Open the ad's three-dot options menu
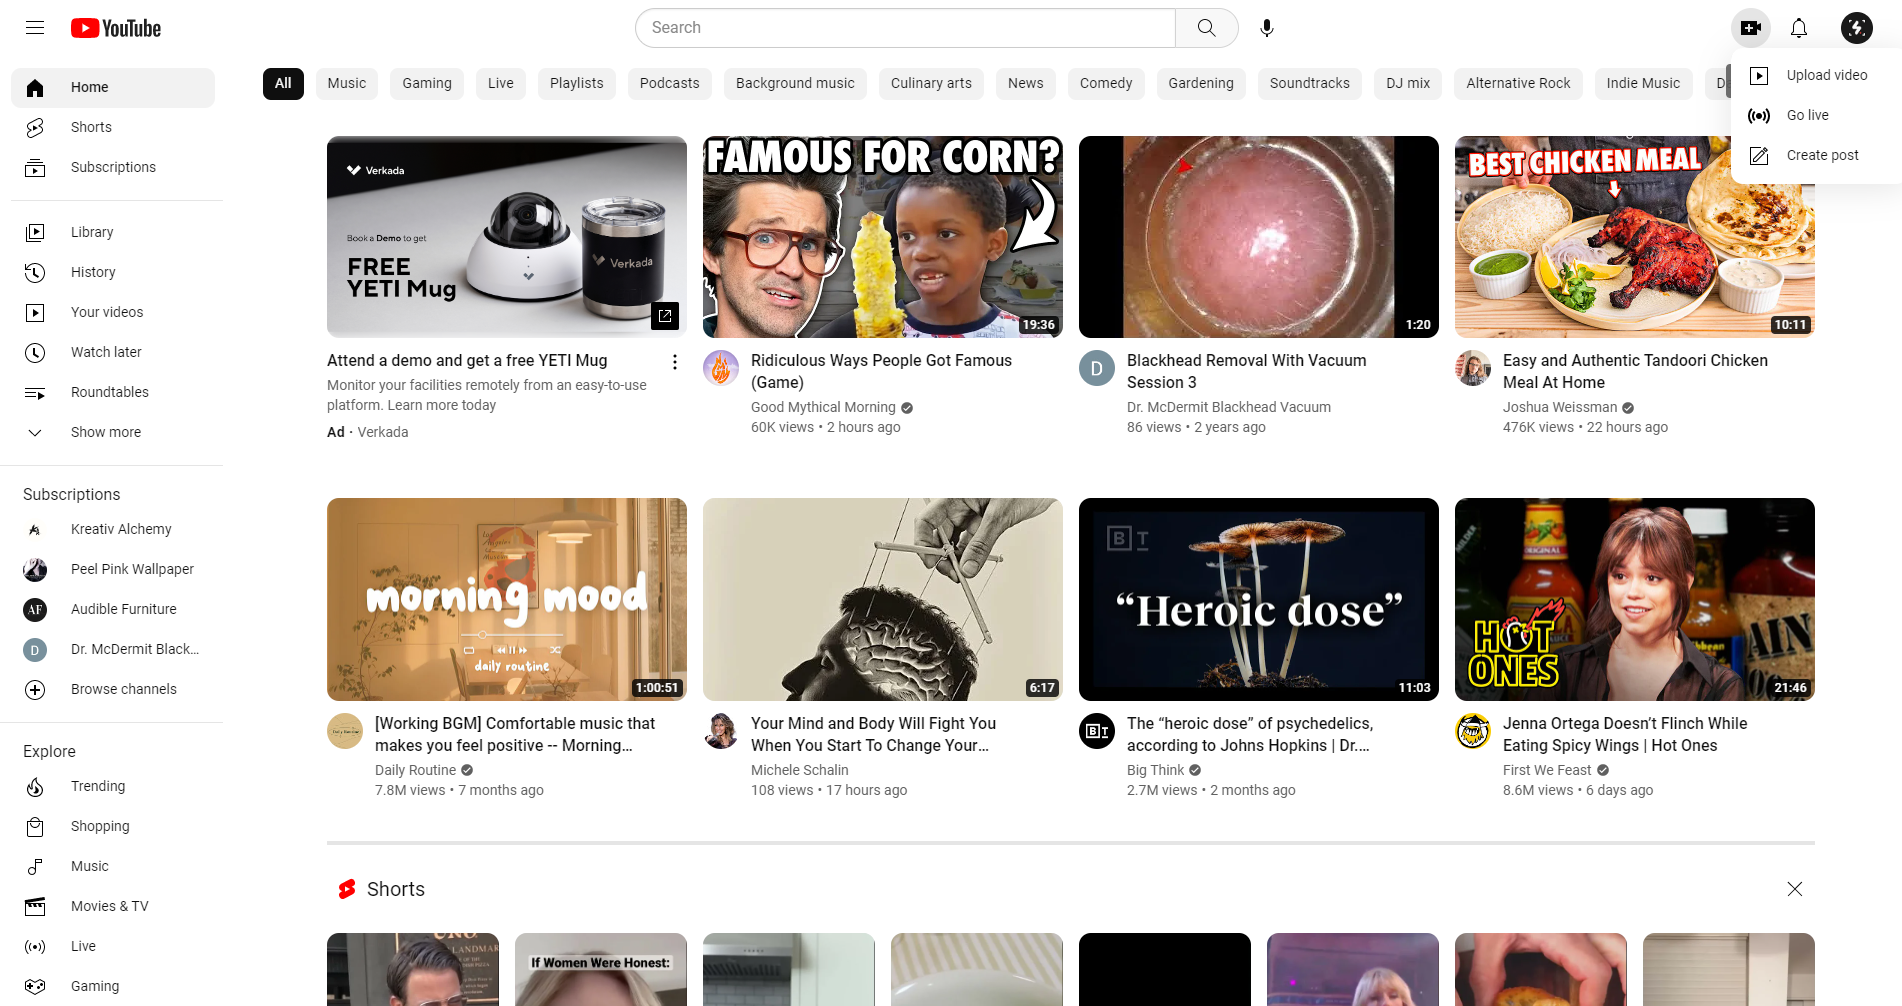 (x=675, y=362)
